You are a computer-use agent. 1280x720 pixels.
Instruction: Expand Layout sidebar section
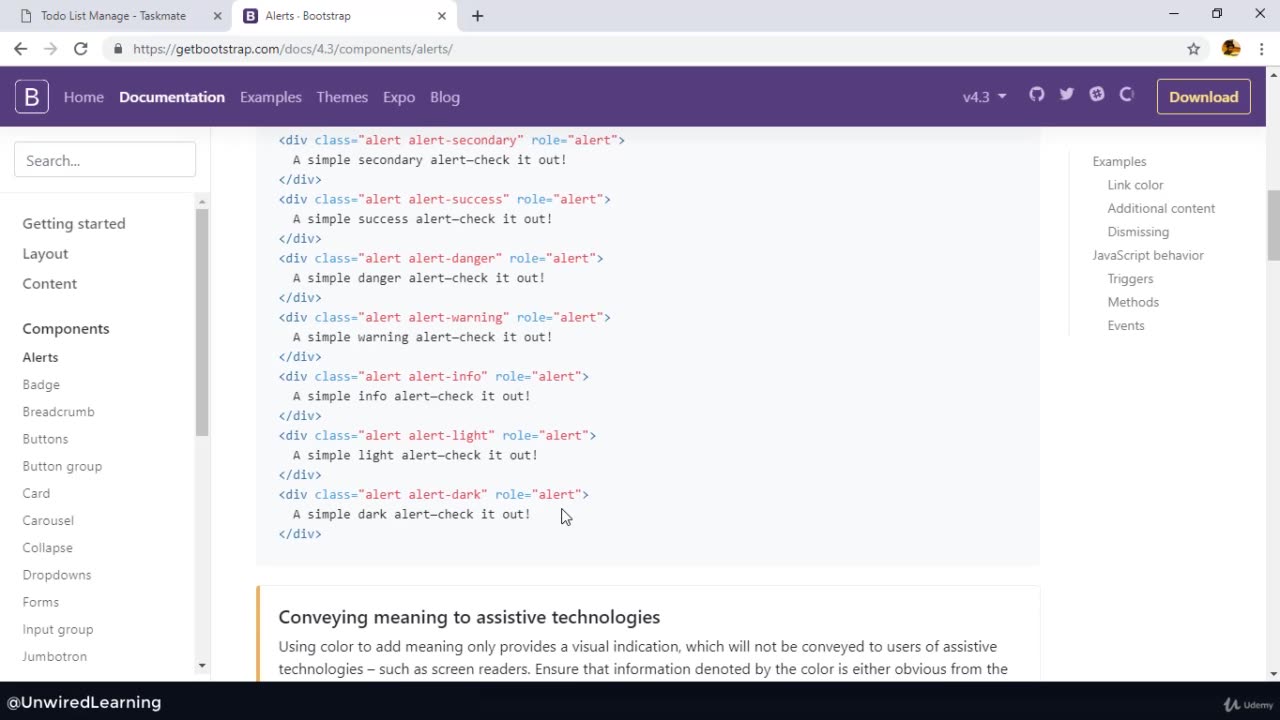tap(45, 253)
